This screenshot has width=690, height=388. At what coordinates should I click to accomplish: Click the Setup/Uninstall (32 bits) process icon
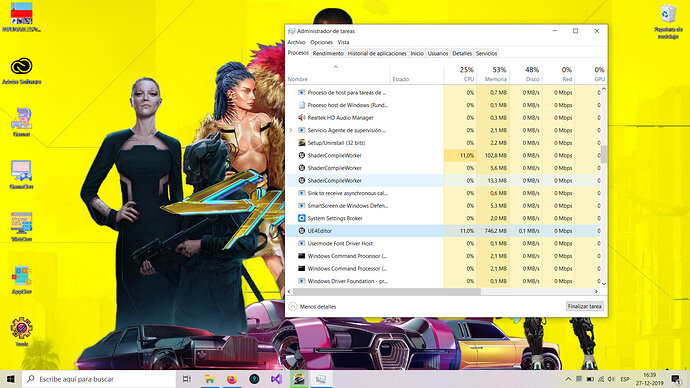tap(301, 143)
